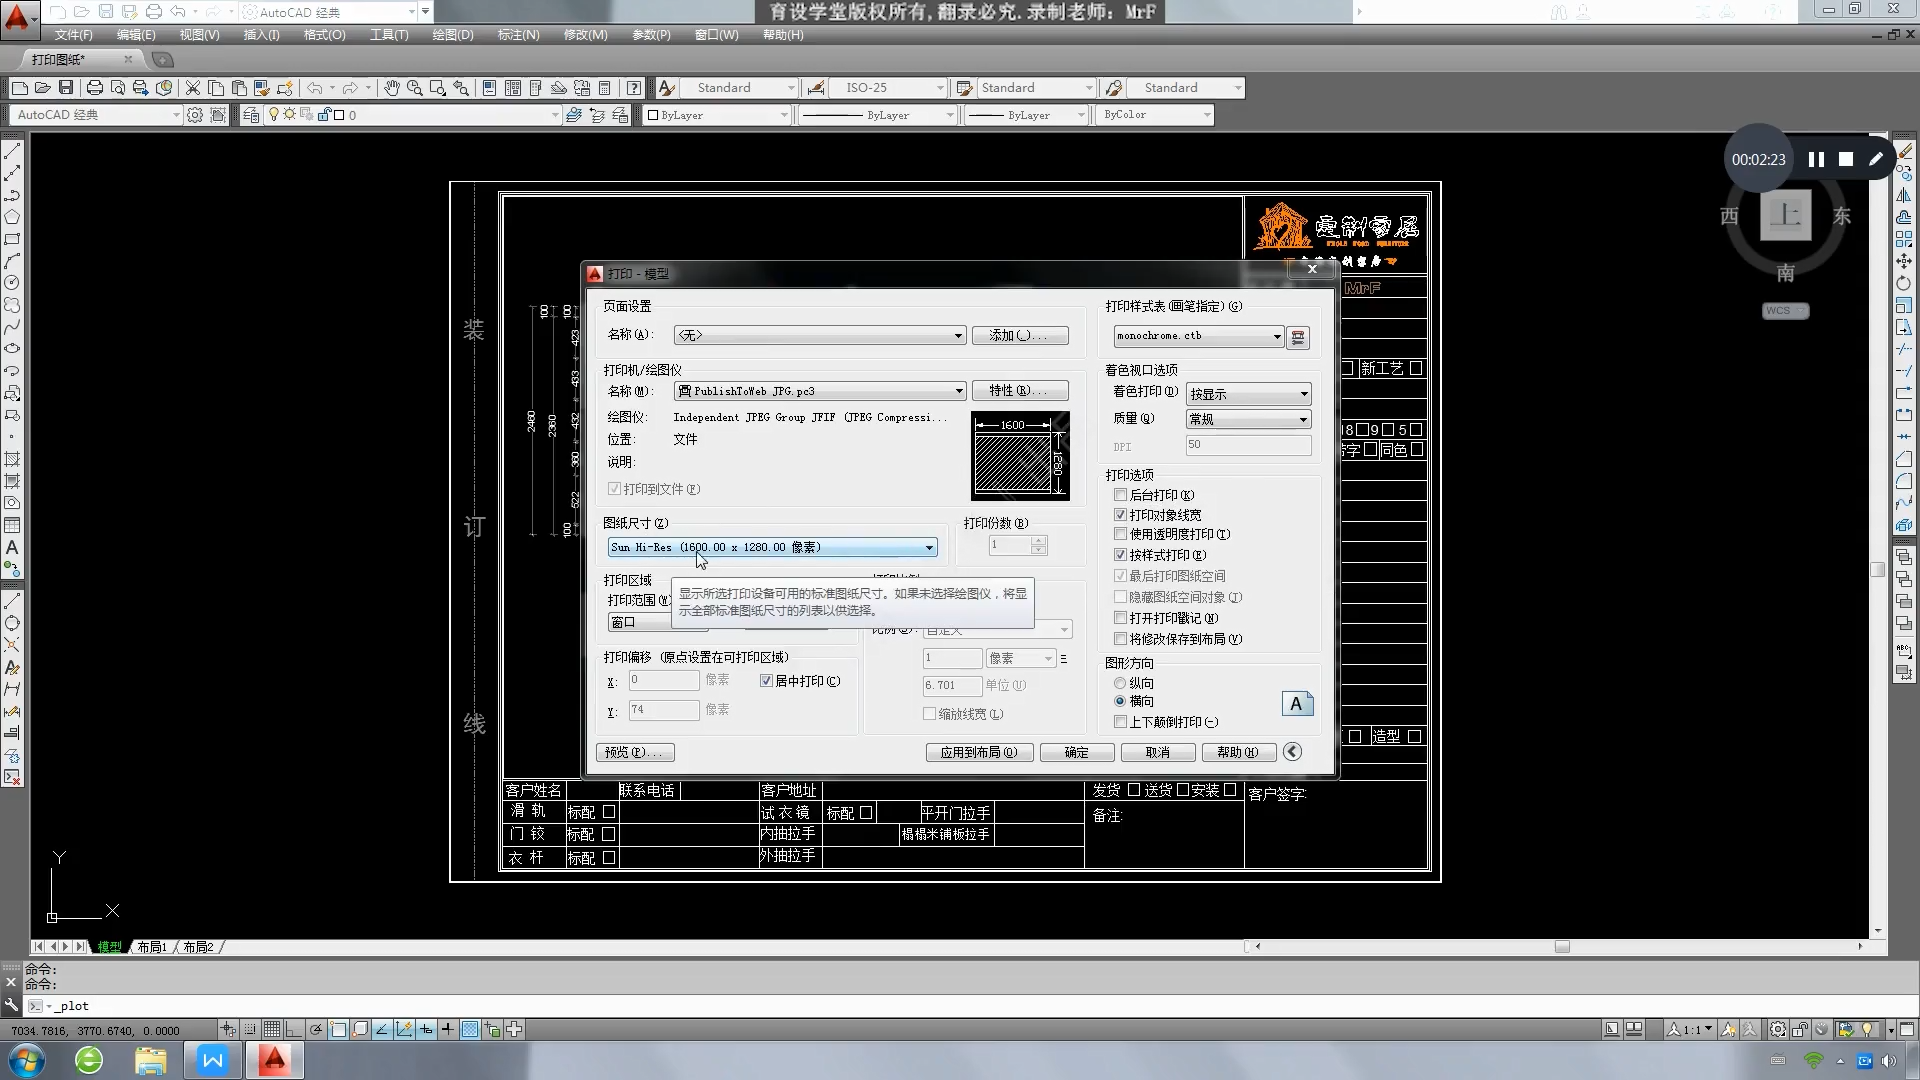The height and width of the screenshot is (1080, 1920).
Task: Switch to the 布局1 layout tab
Action: [152, 947]
